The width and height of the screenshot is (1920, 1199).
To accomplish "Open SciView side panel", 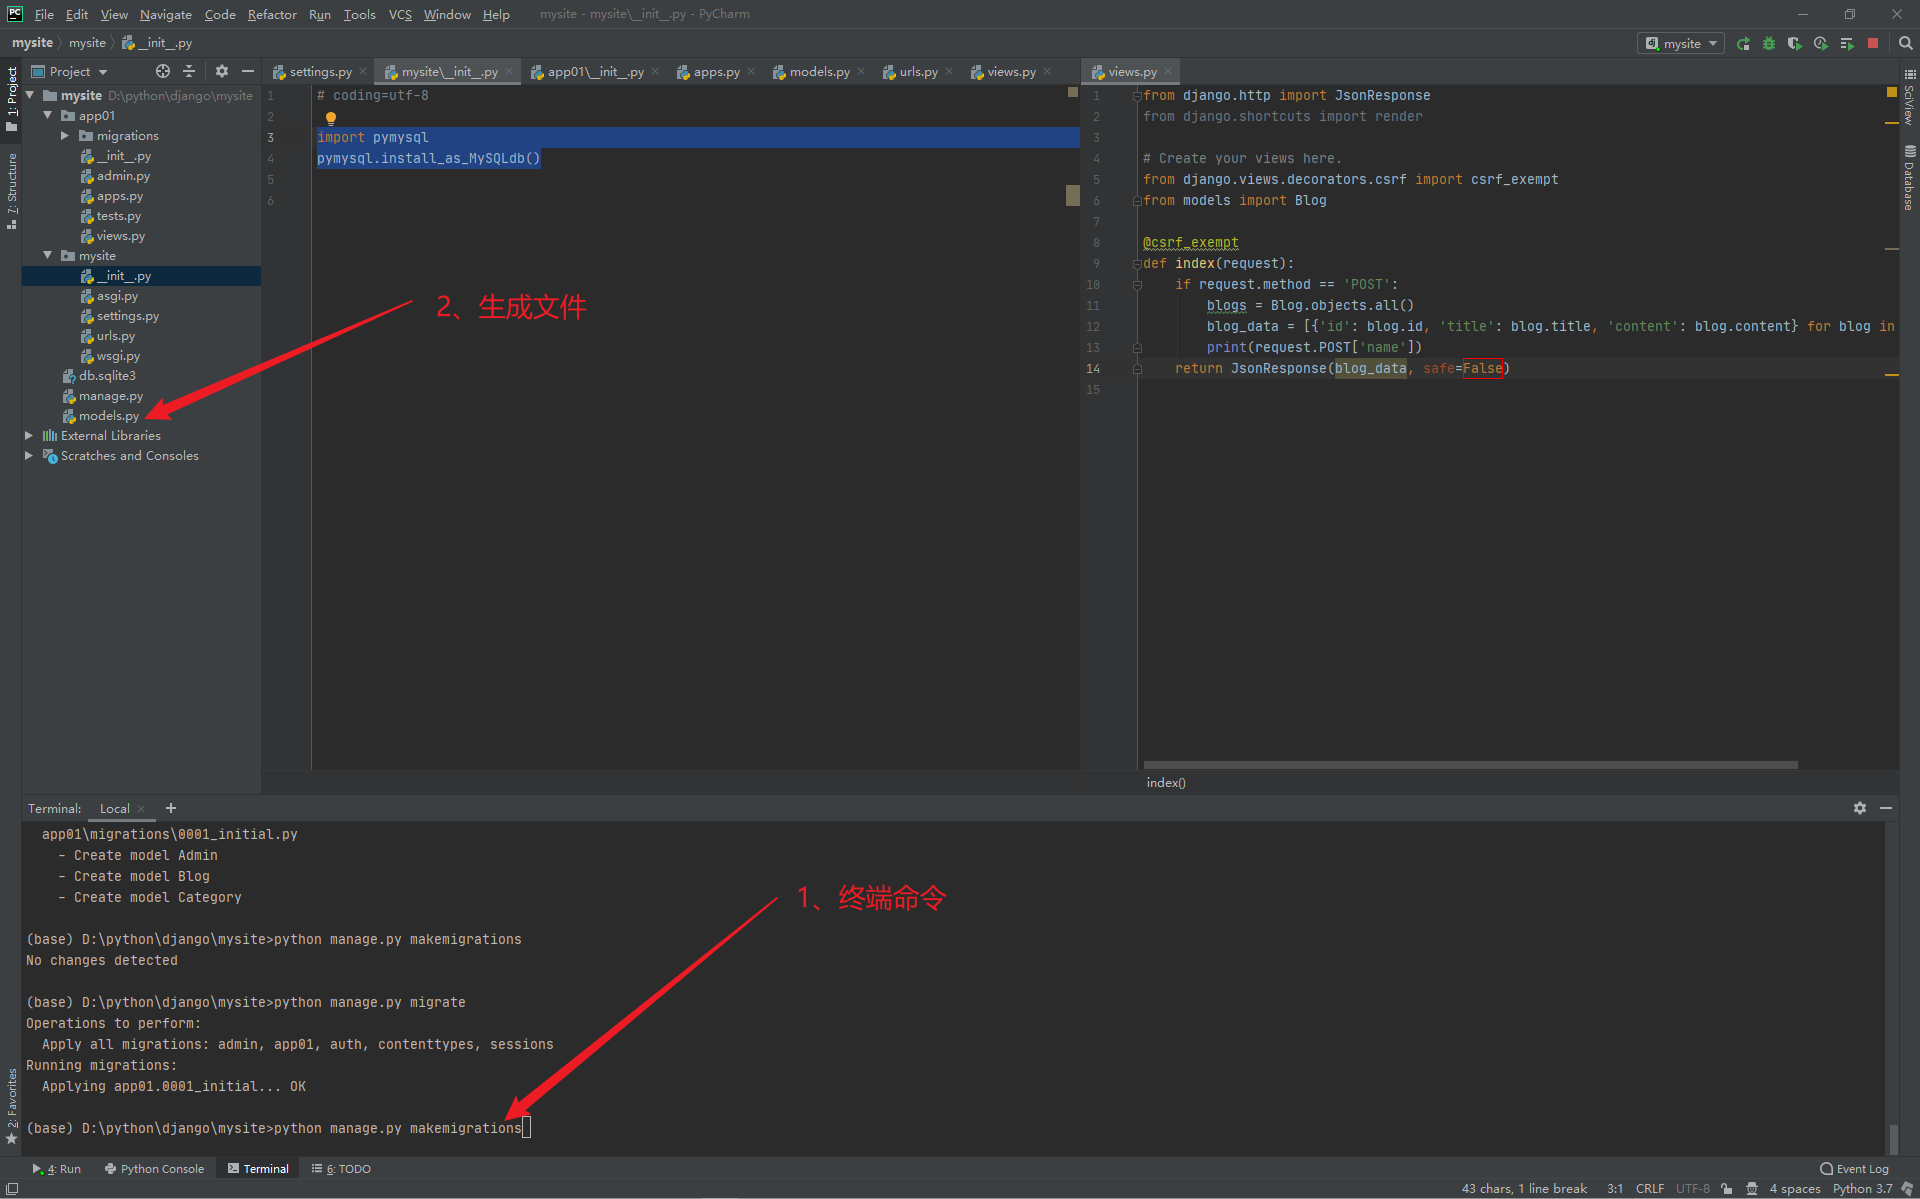I will 1909,96.
